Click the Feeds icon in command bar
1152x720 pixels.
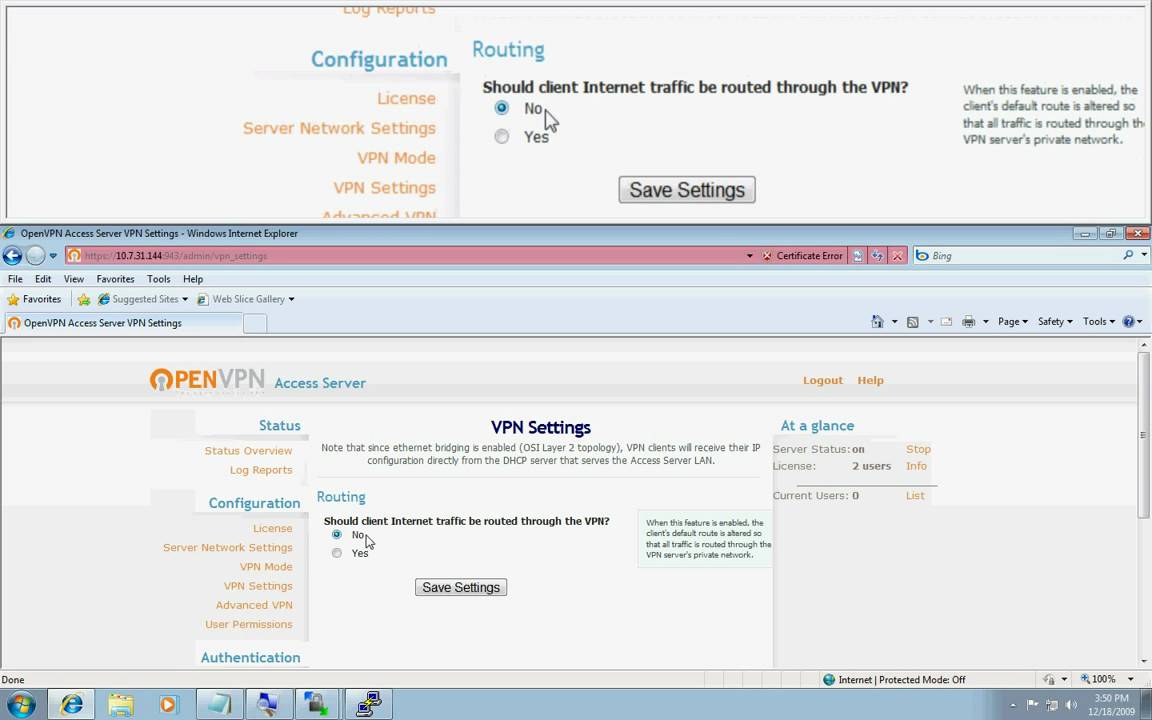pyautogui.click(x=912, y=321)
